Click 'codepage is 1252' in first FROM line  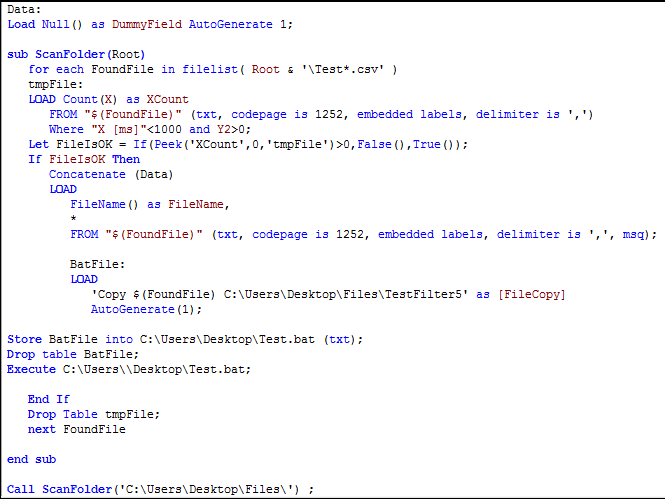(x=287, y=114)
